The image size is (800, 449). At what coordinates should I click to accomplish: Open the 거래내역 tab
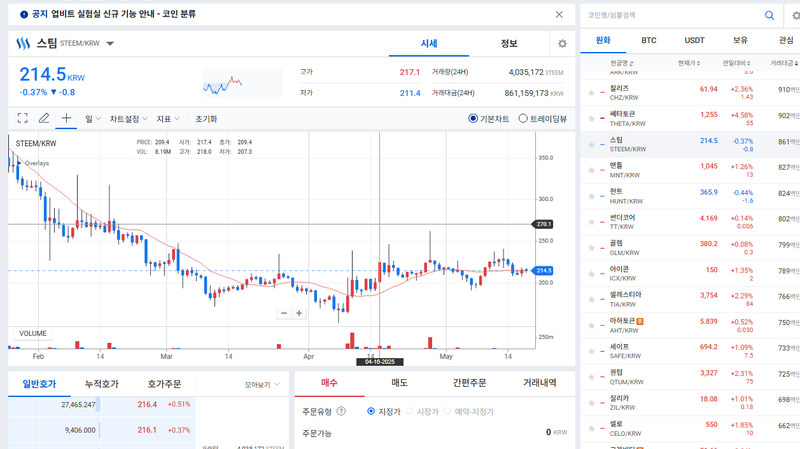pos(539,383)
